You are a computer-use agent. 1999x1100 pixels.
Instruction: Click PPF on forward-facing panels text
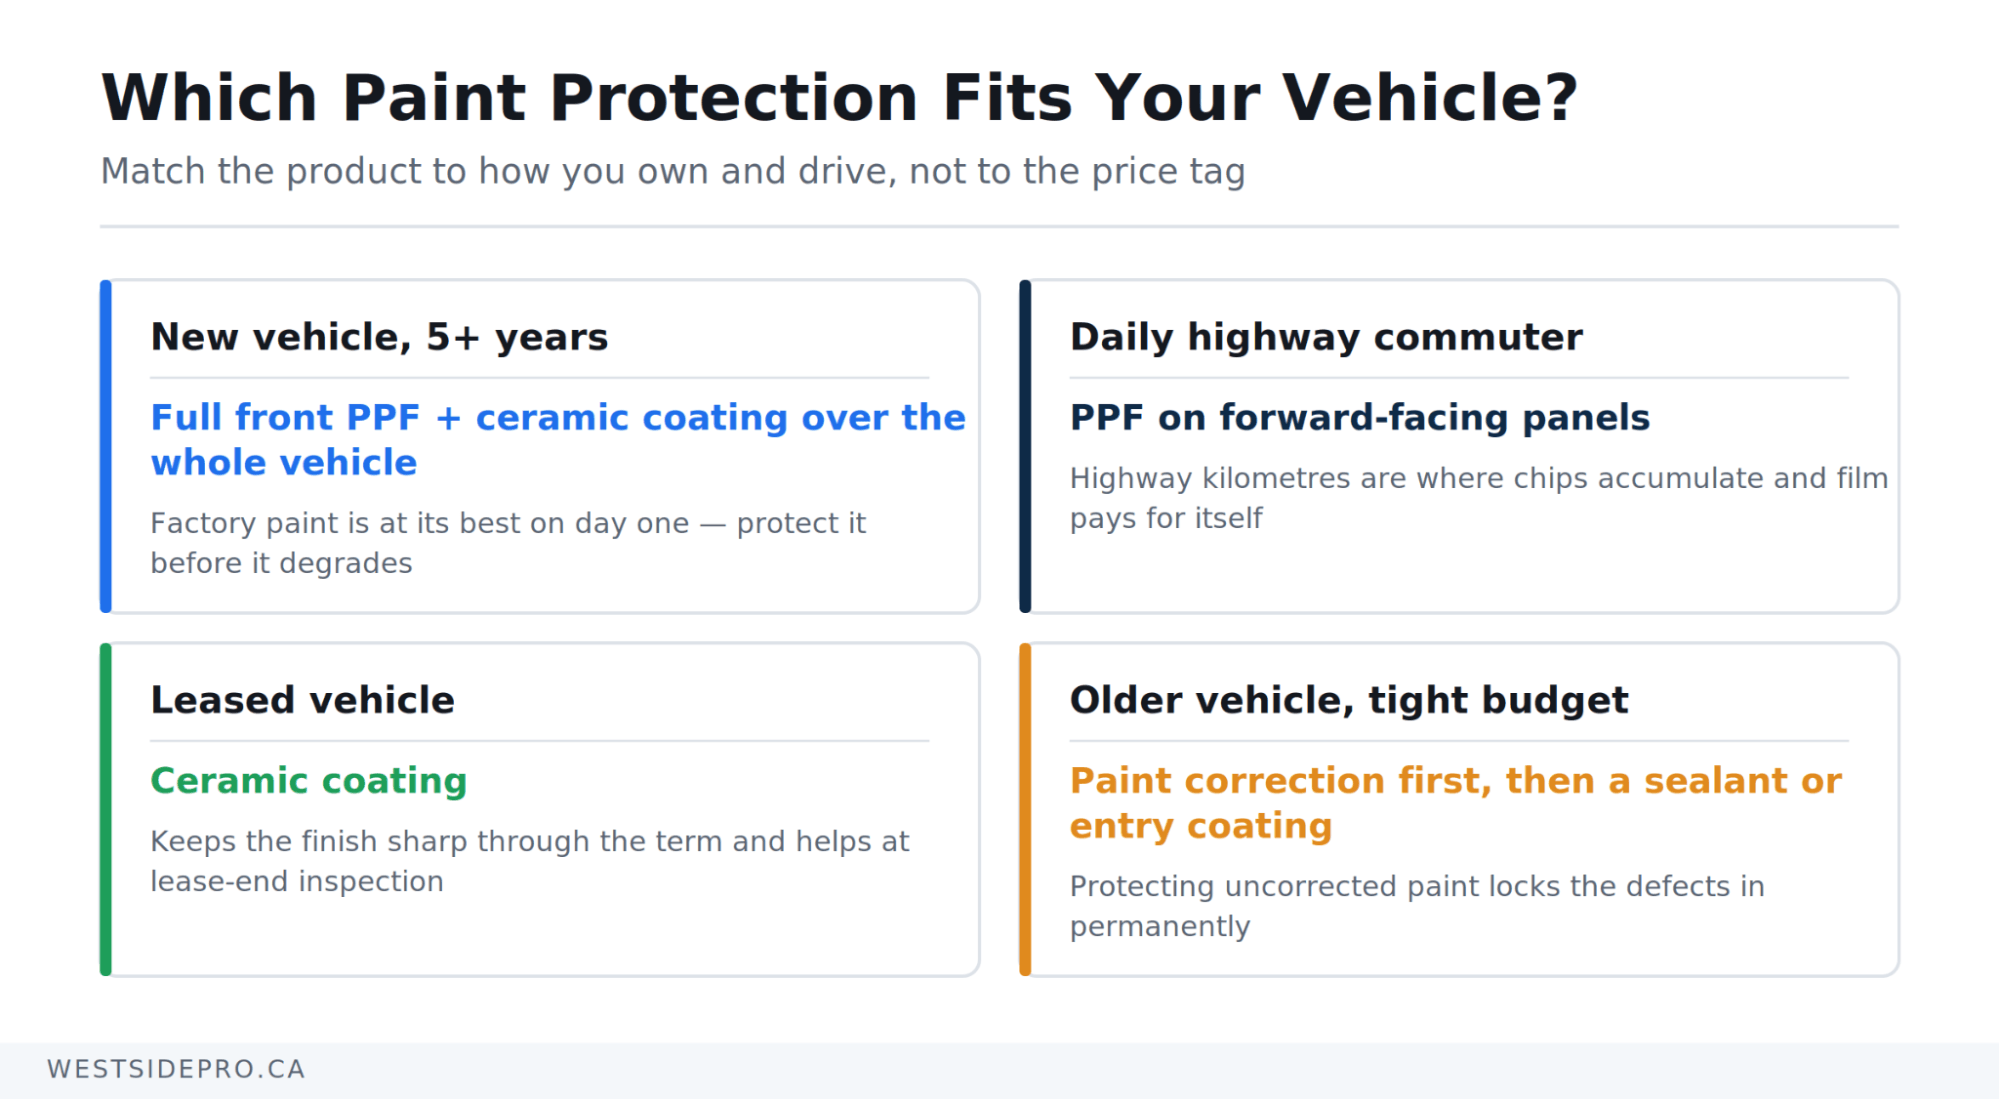point(1360,417)
